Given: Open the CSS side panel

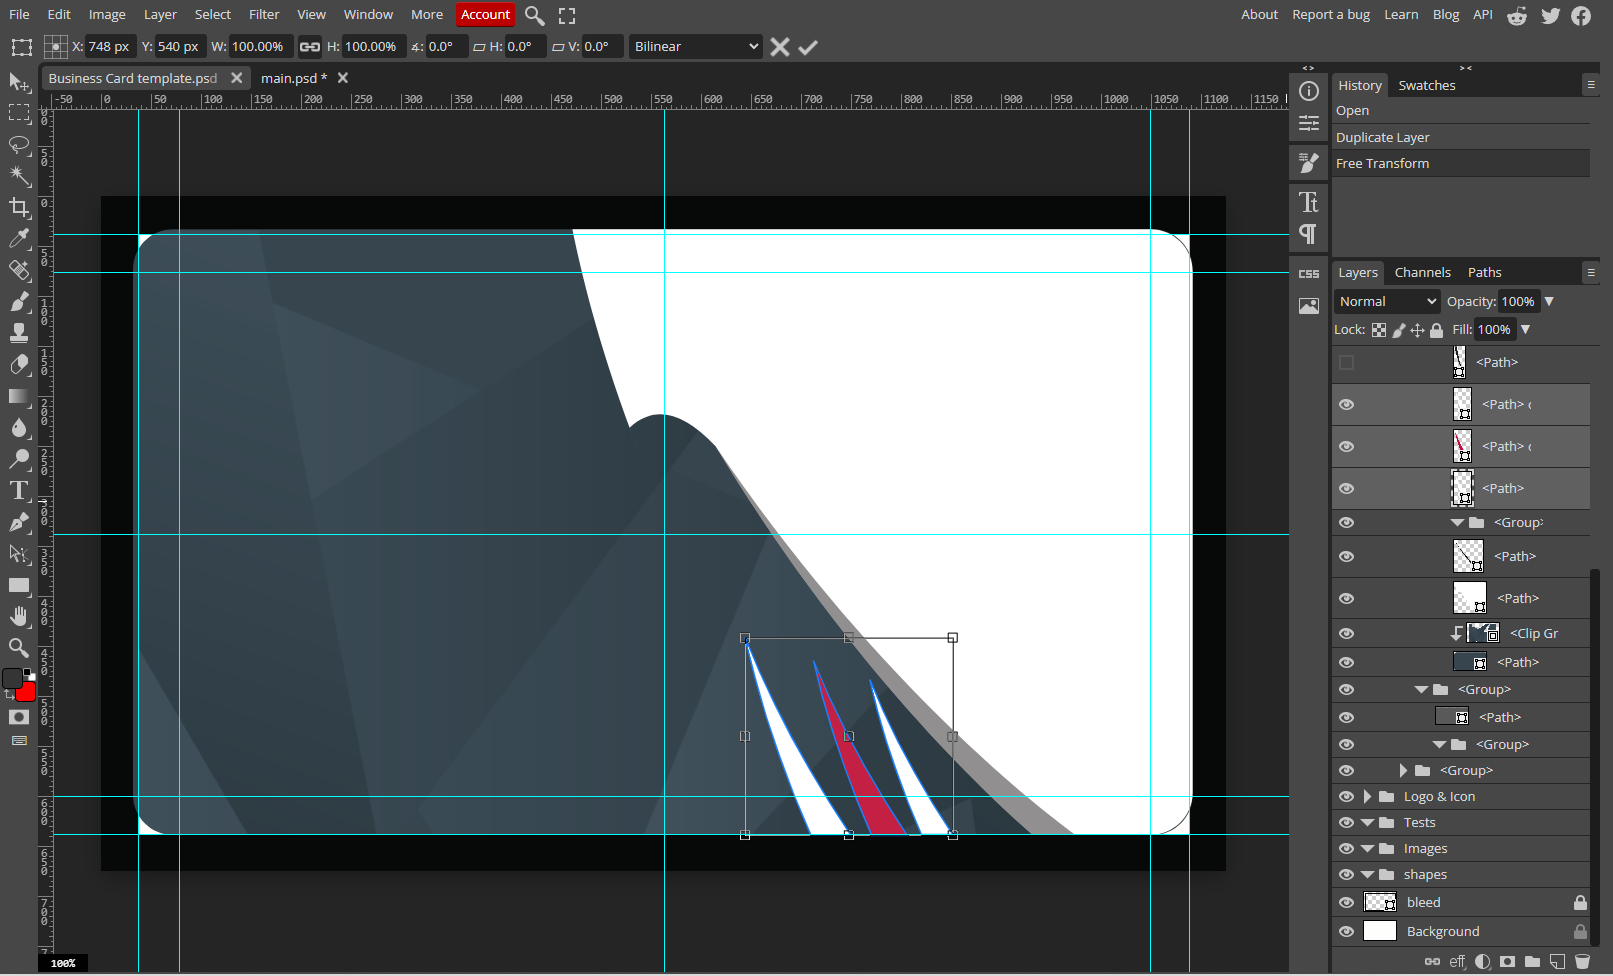Looking at the screenshot, I should pos(1309,274).
